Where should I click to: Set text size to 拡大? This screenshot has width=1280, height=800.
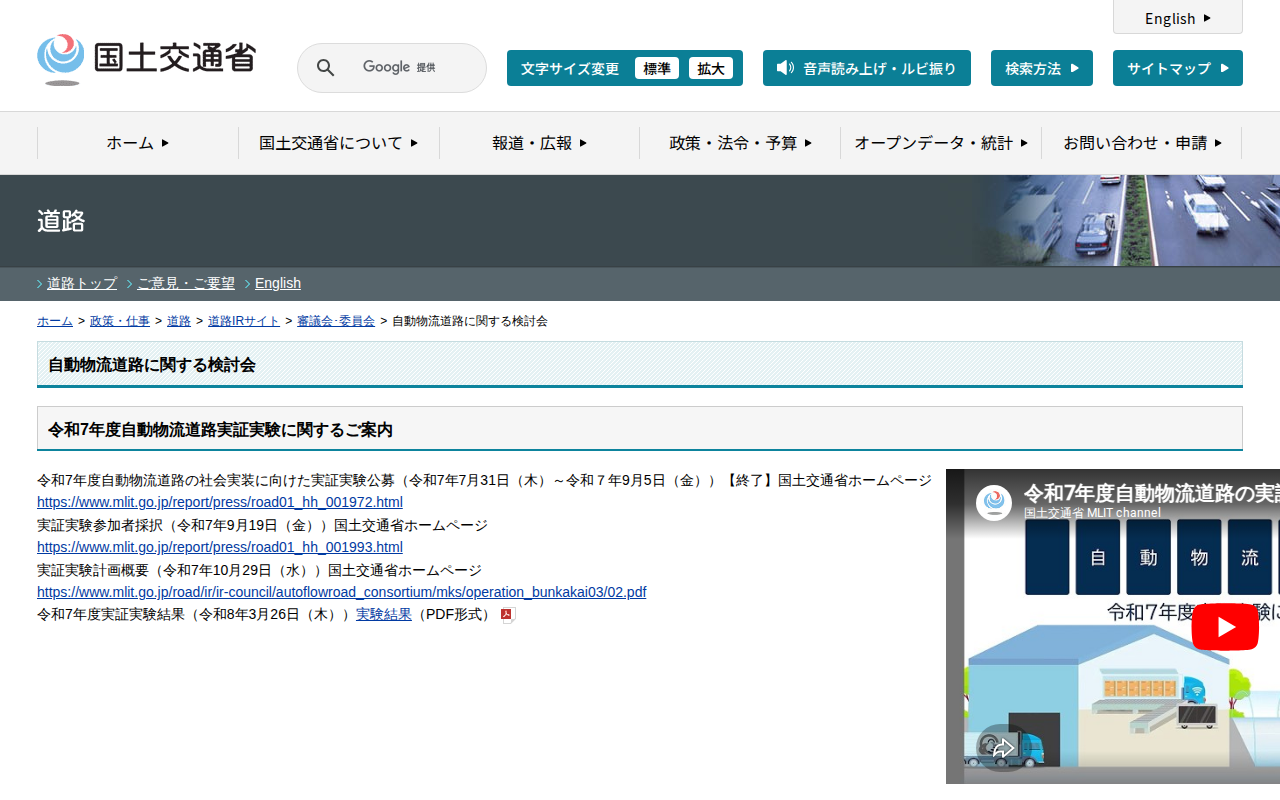[x=711, y=68]
